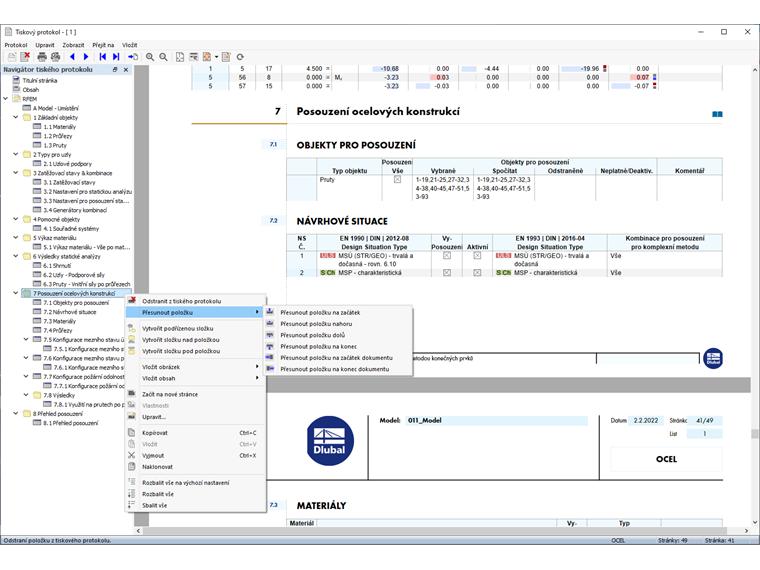Screen dimensions: 760x570
Task: Click the zoom out magnifier icon
Action: [163, 57]
